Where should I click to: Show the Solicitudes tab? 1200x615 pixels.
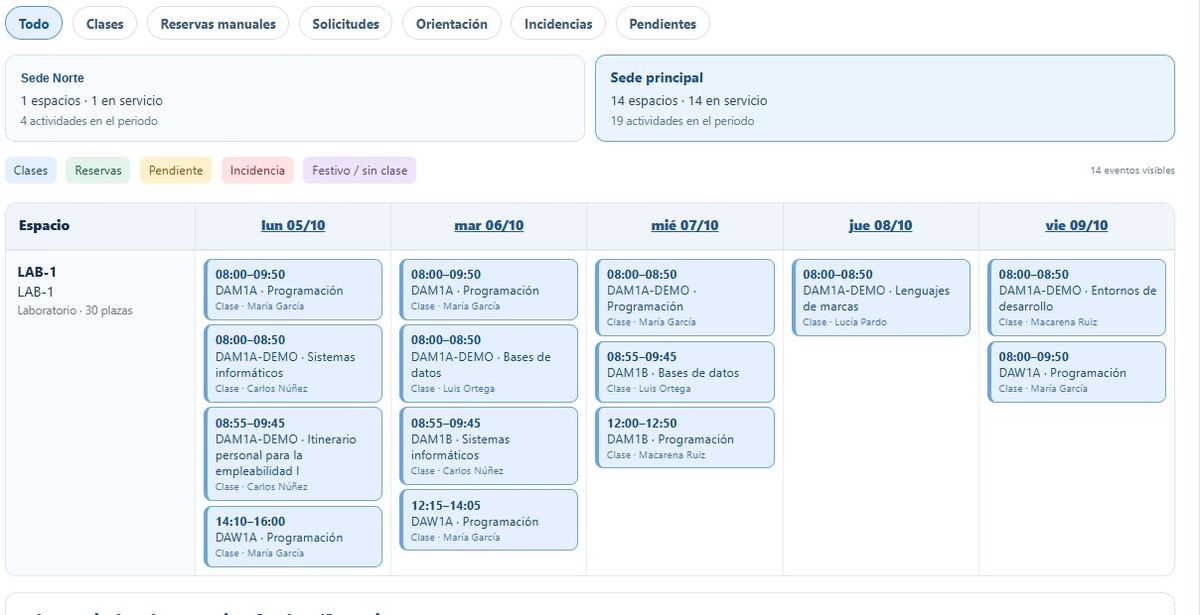(x=346, y=24)
